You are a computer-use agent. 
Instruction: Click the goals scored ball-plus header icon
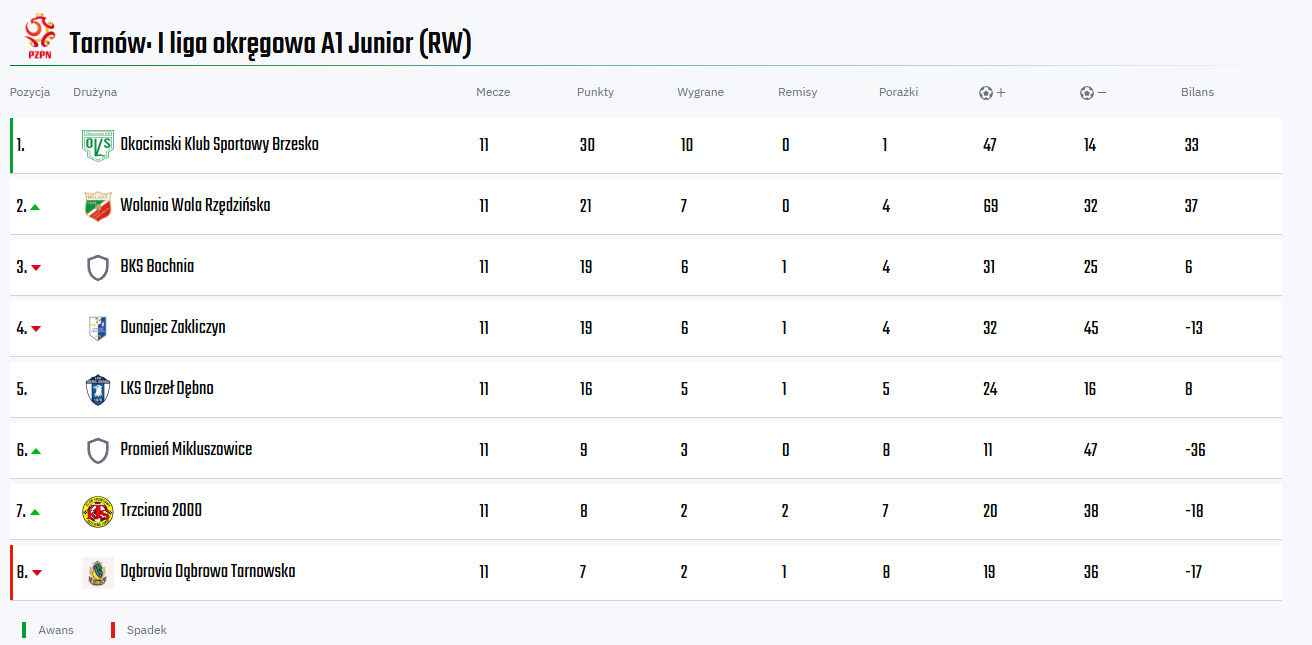coord(992,93)
